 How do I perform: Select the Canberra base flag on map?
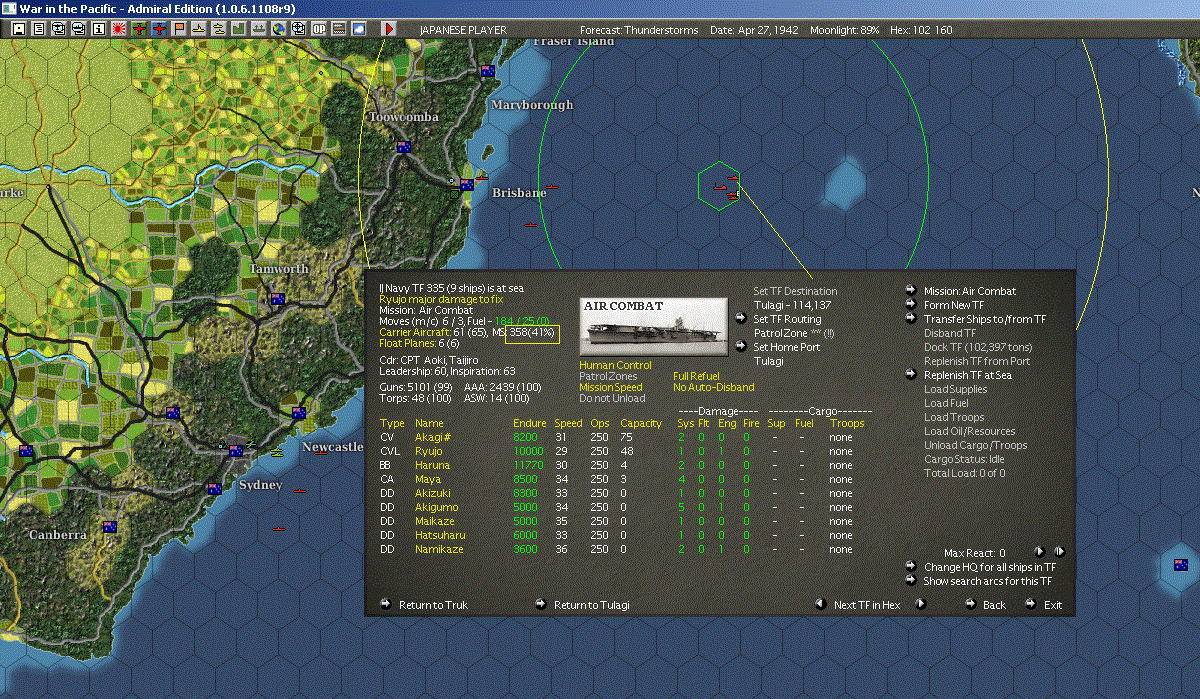[109, 527]
